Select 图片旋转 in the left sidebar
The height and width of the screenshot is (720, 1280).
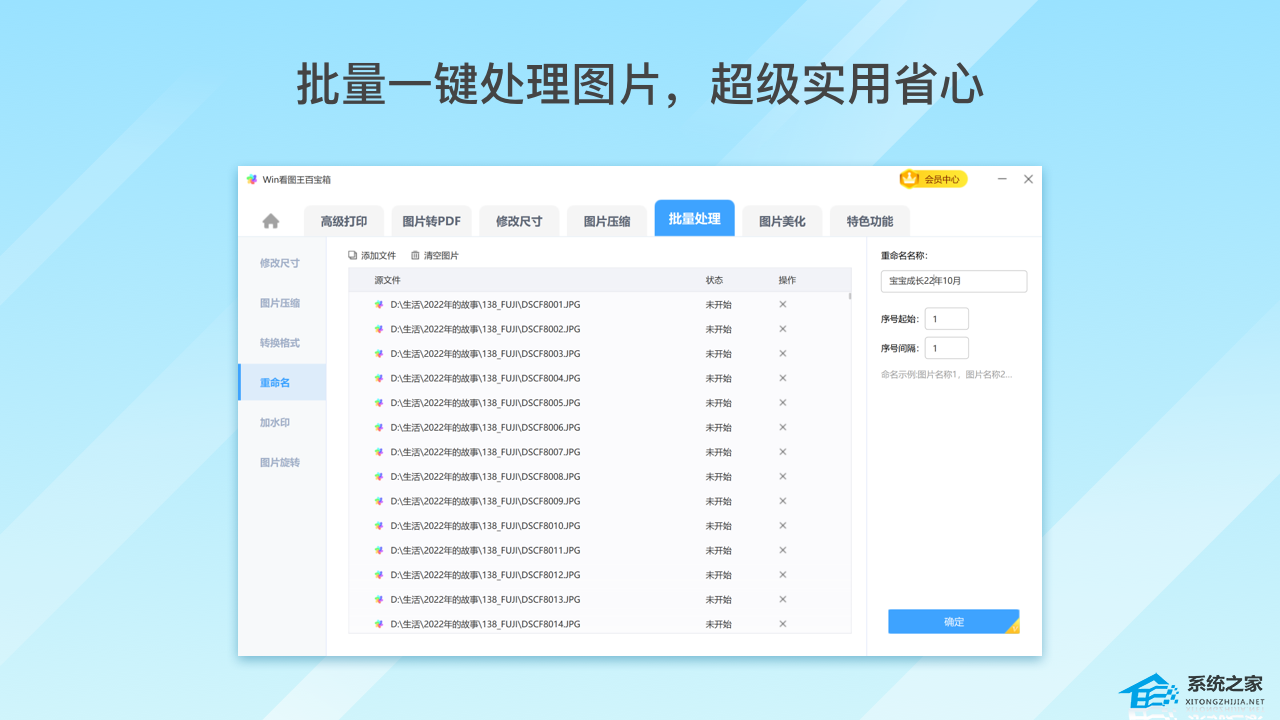coord(279,463)
